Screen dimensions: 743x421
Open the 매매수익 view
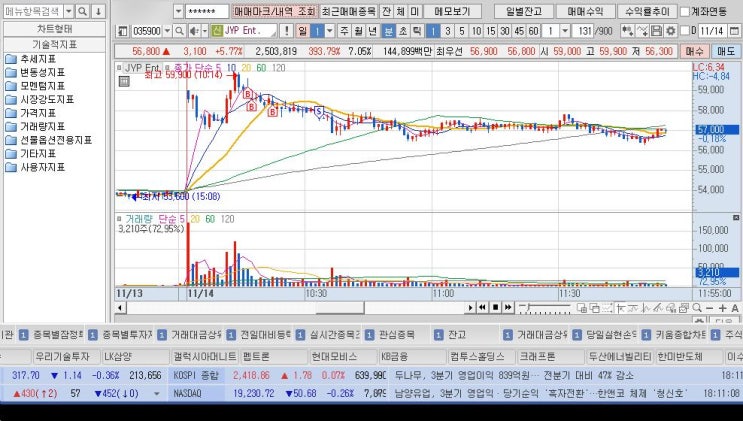586,11
